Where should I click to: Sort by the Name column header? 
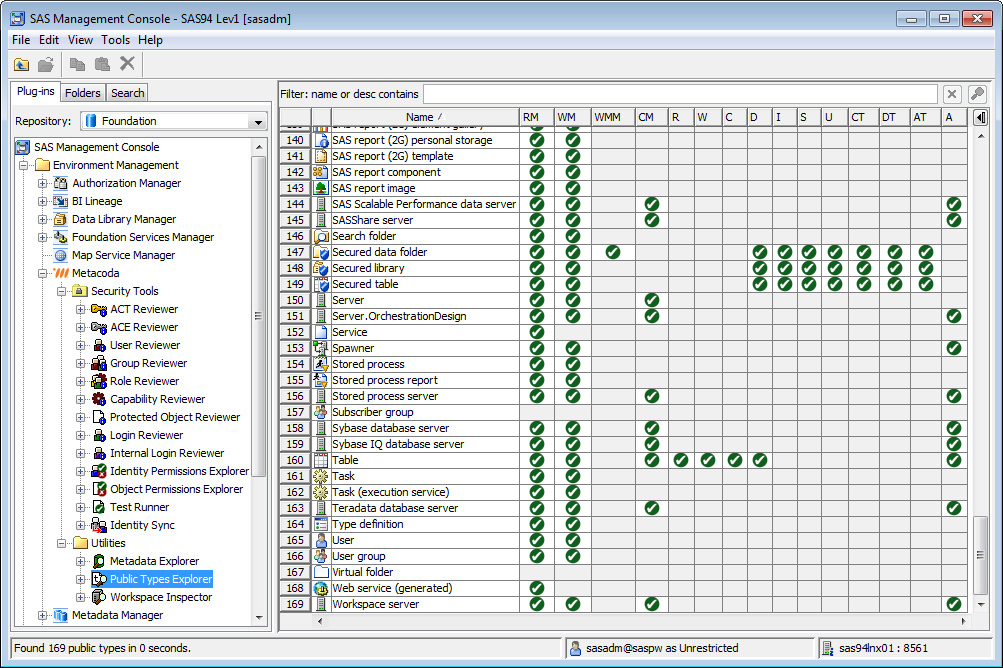click(x=425, y=117)
